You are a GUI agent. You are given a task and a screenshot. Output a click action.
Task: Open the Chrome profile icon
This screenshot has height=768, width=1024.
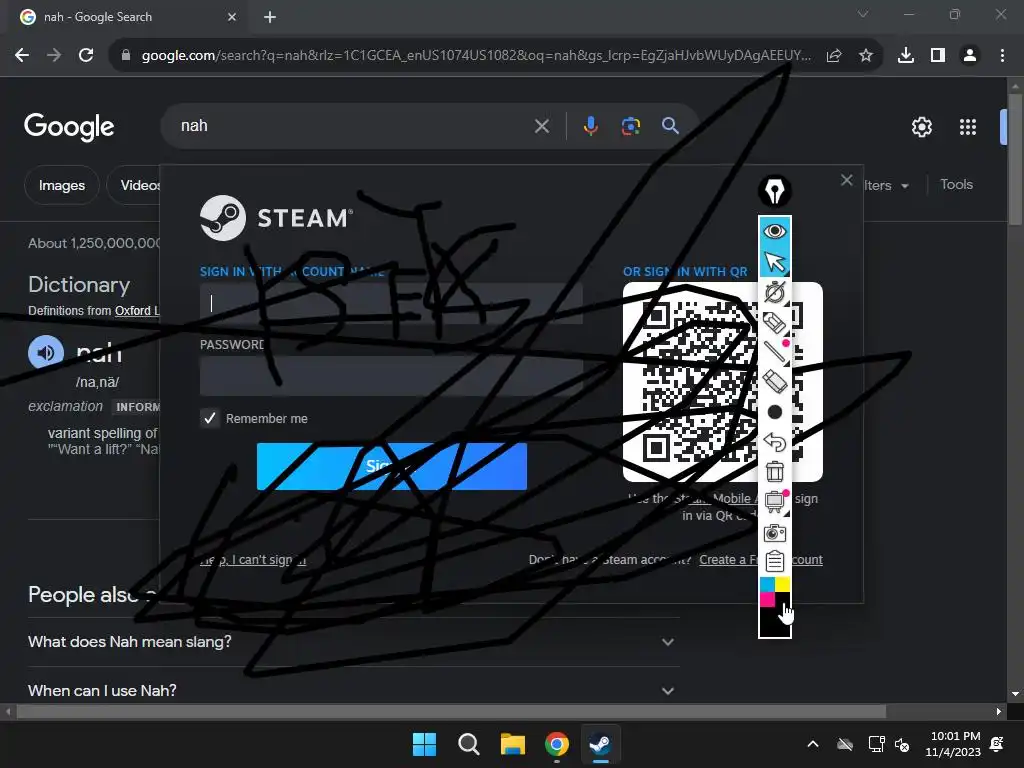pyautogui.click(x=970, y=56)
